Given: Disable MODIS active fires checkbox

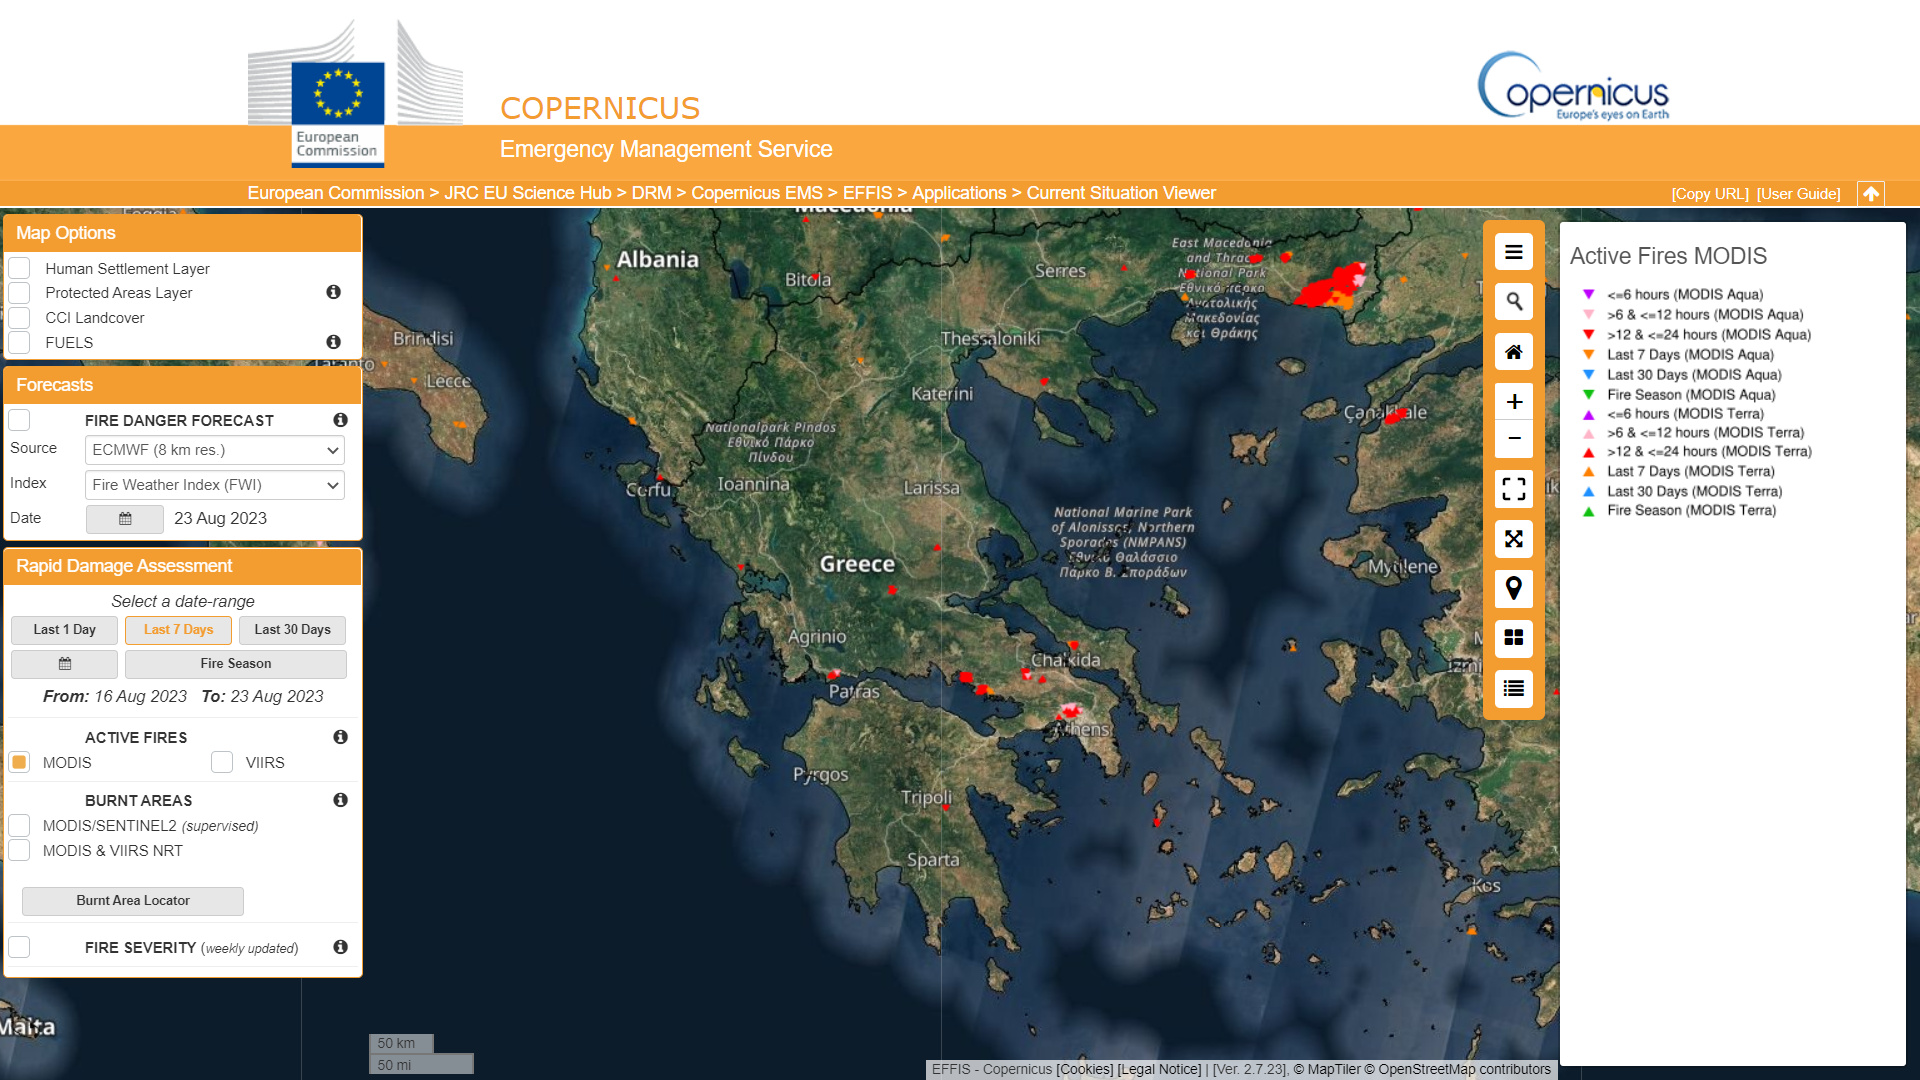Looking at the screenshot, I should tap(19, 762).
